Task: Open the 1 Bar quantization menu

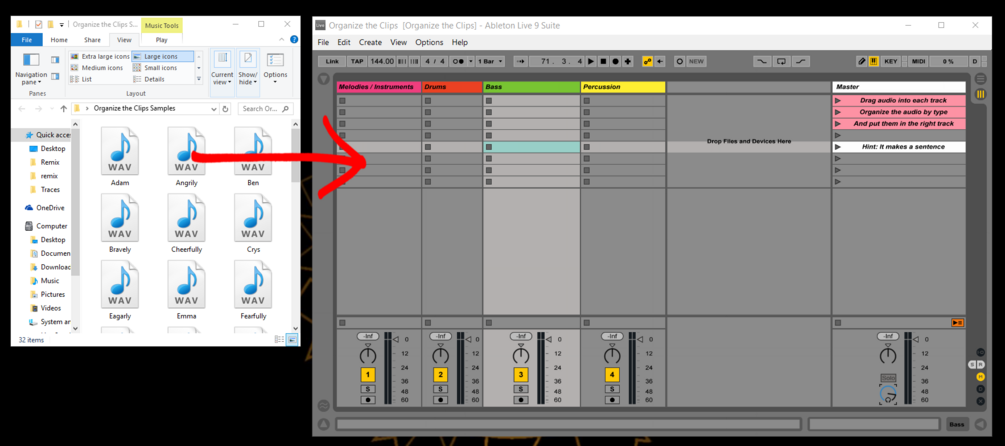Action: click(490, 62)
